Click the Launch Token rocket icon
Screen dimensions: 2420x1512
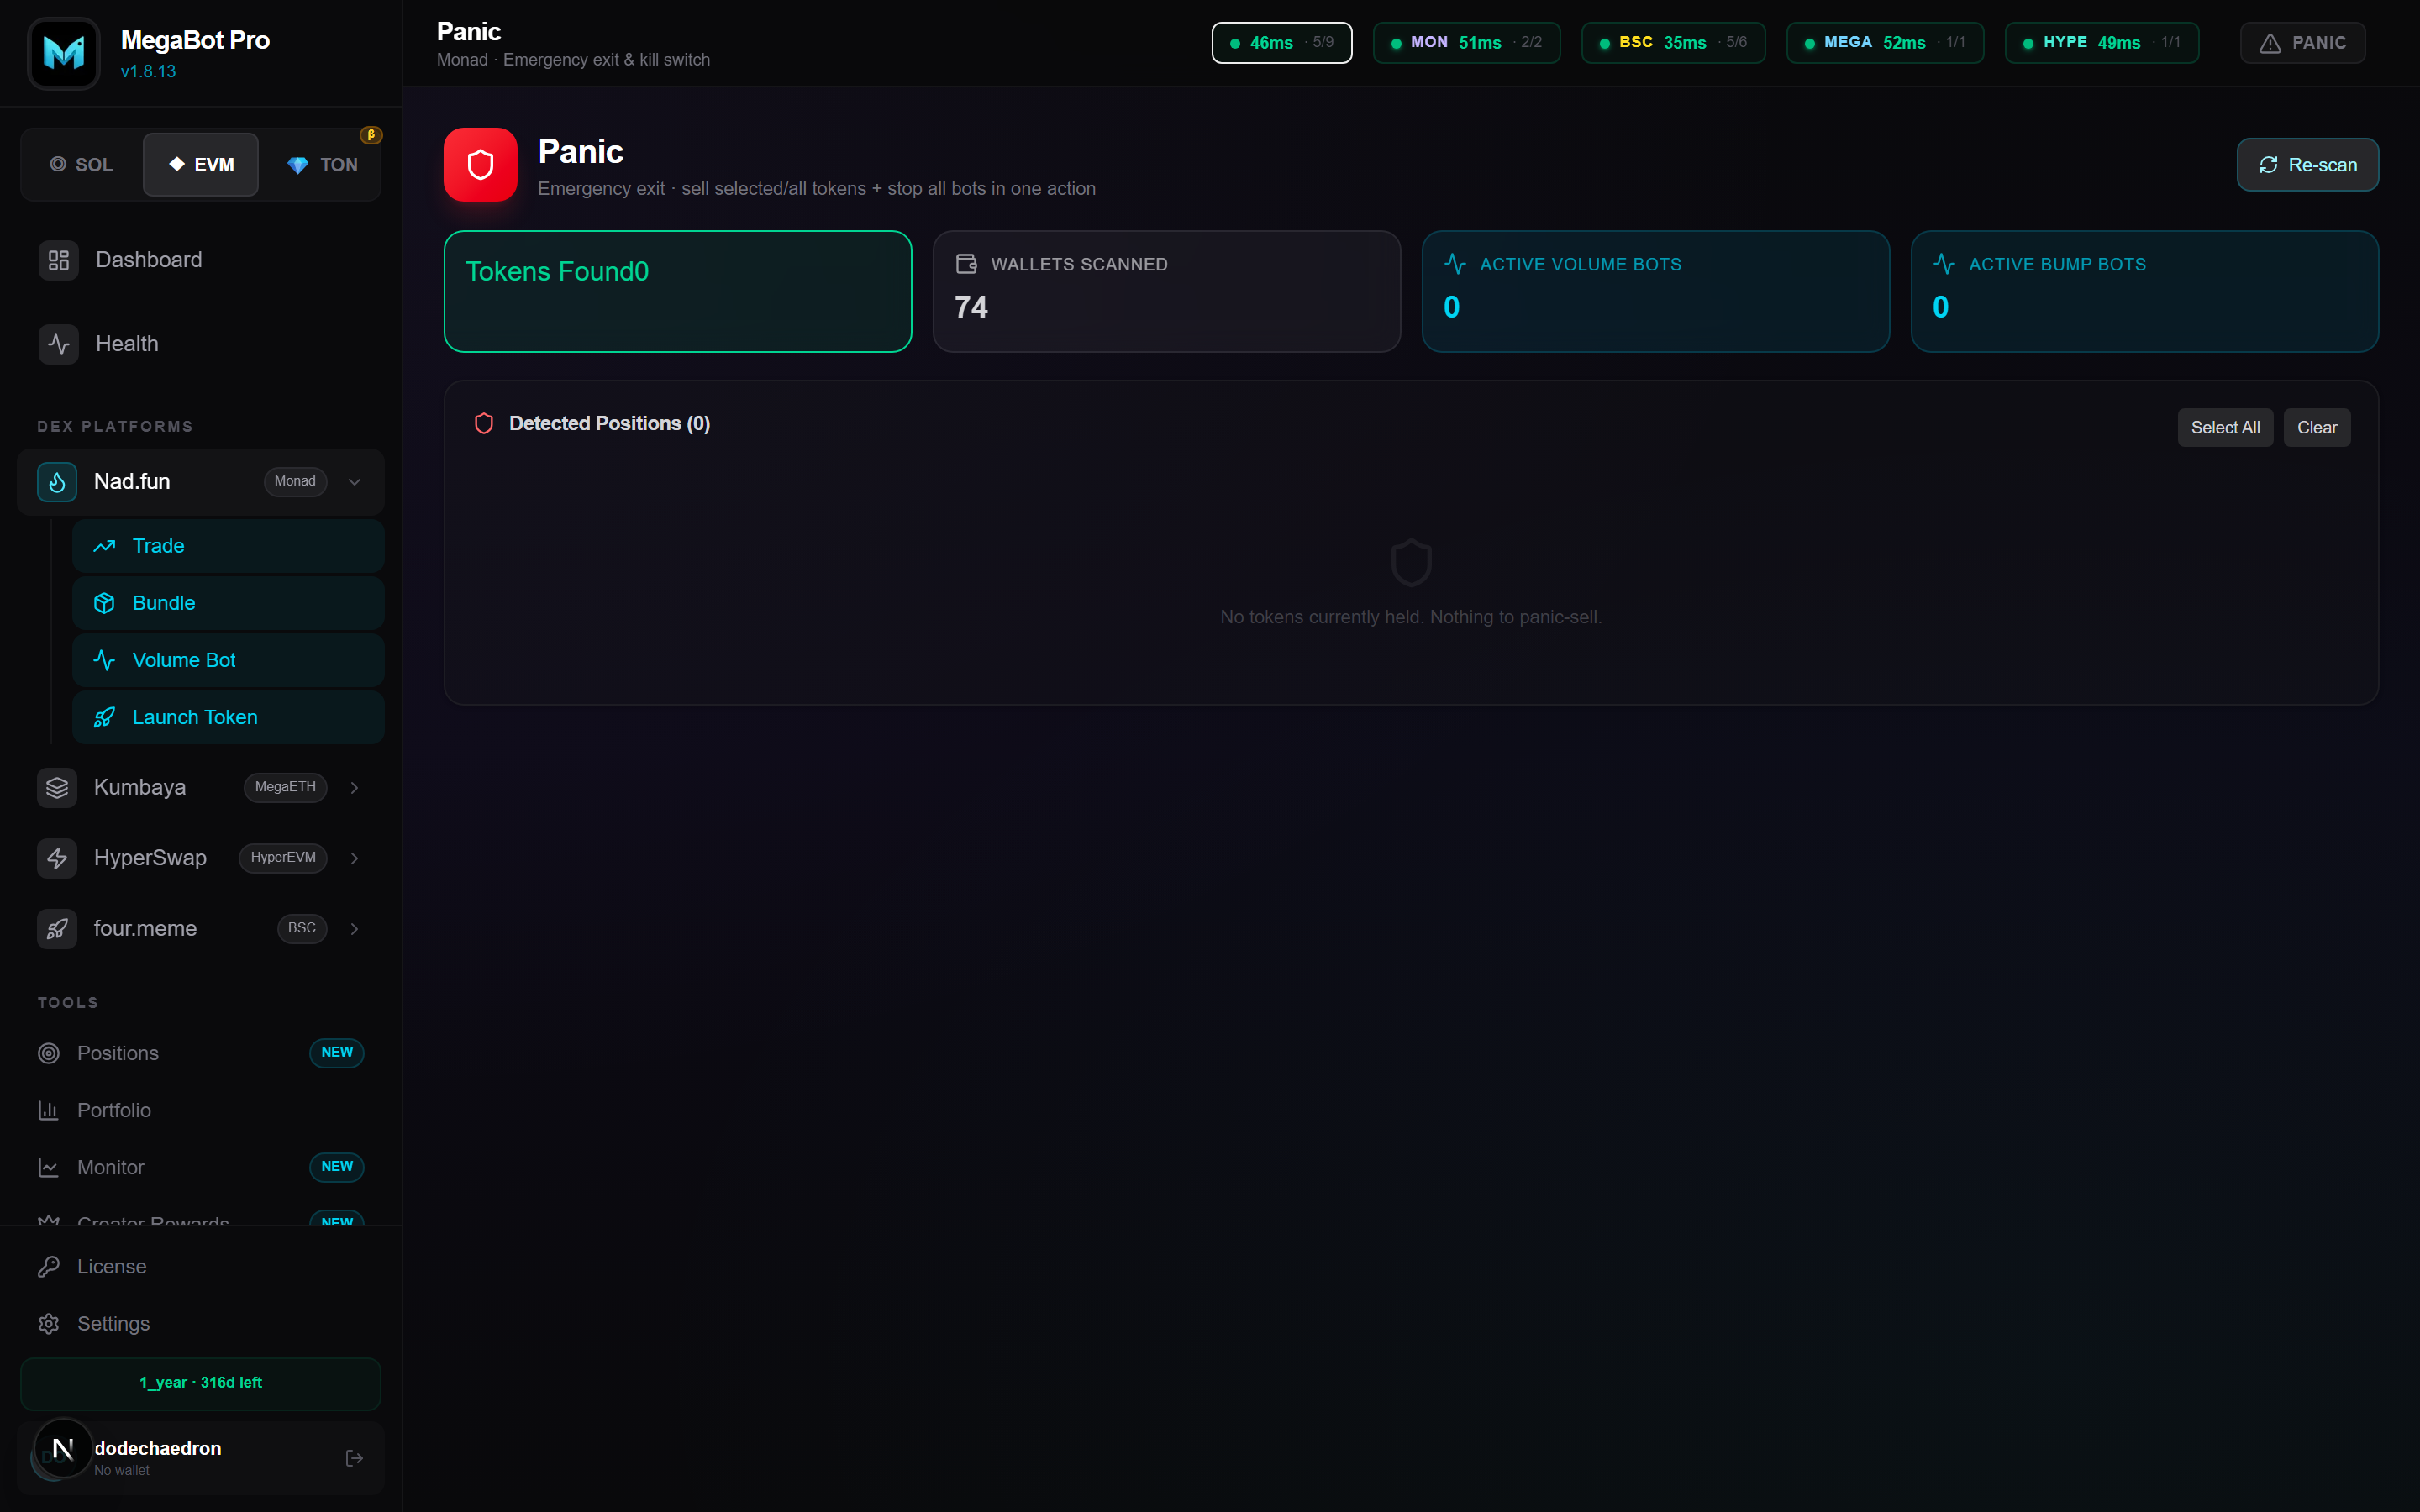click(104, 717)
